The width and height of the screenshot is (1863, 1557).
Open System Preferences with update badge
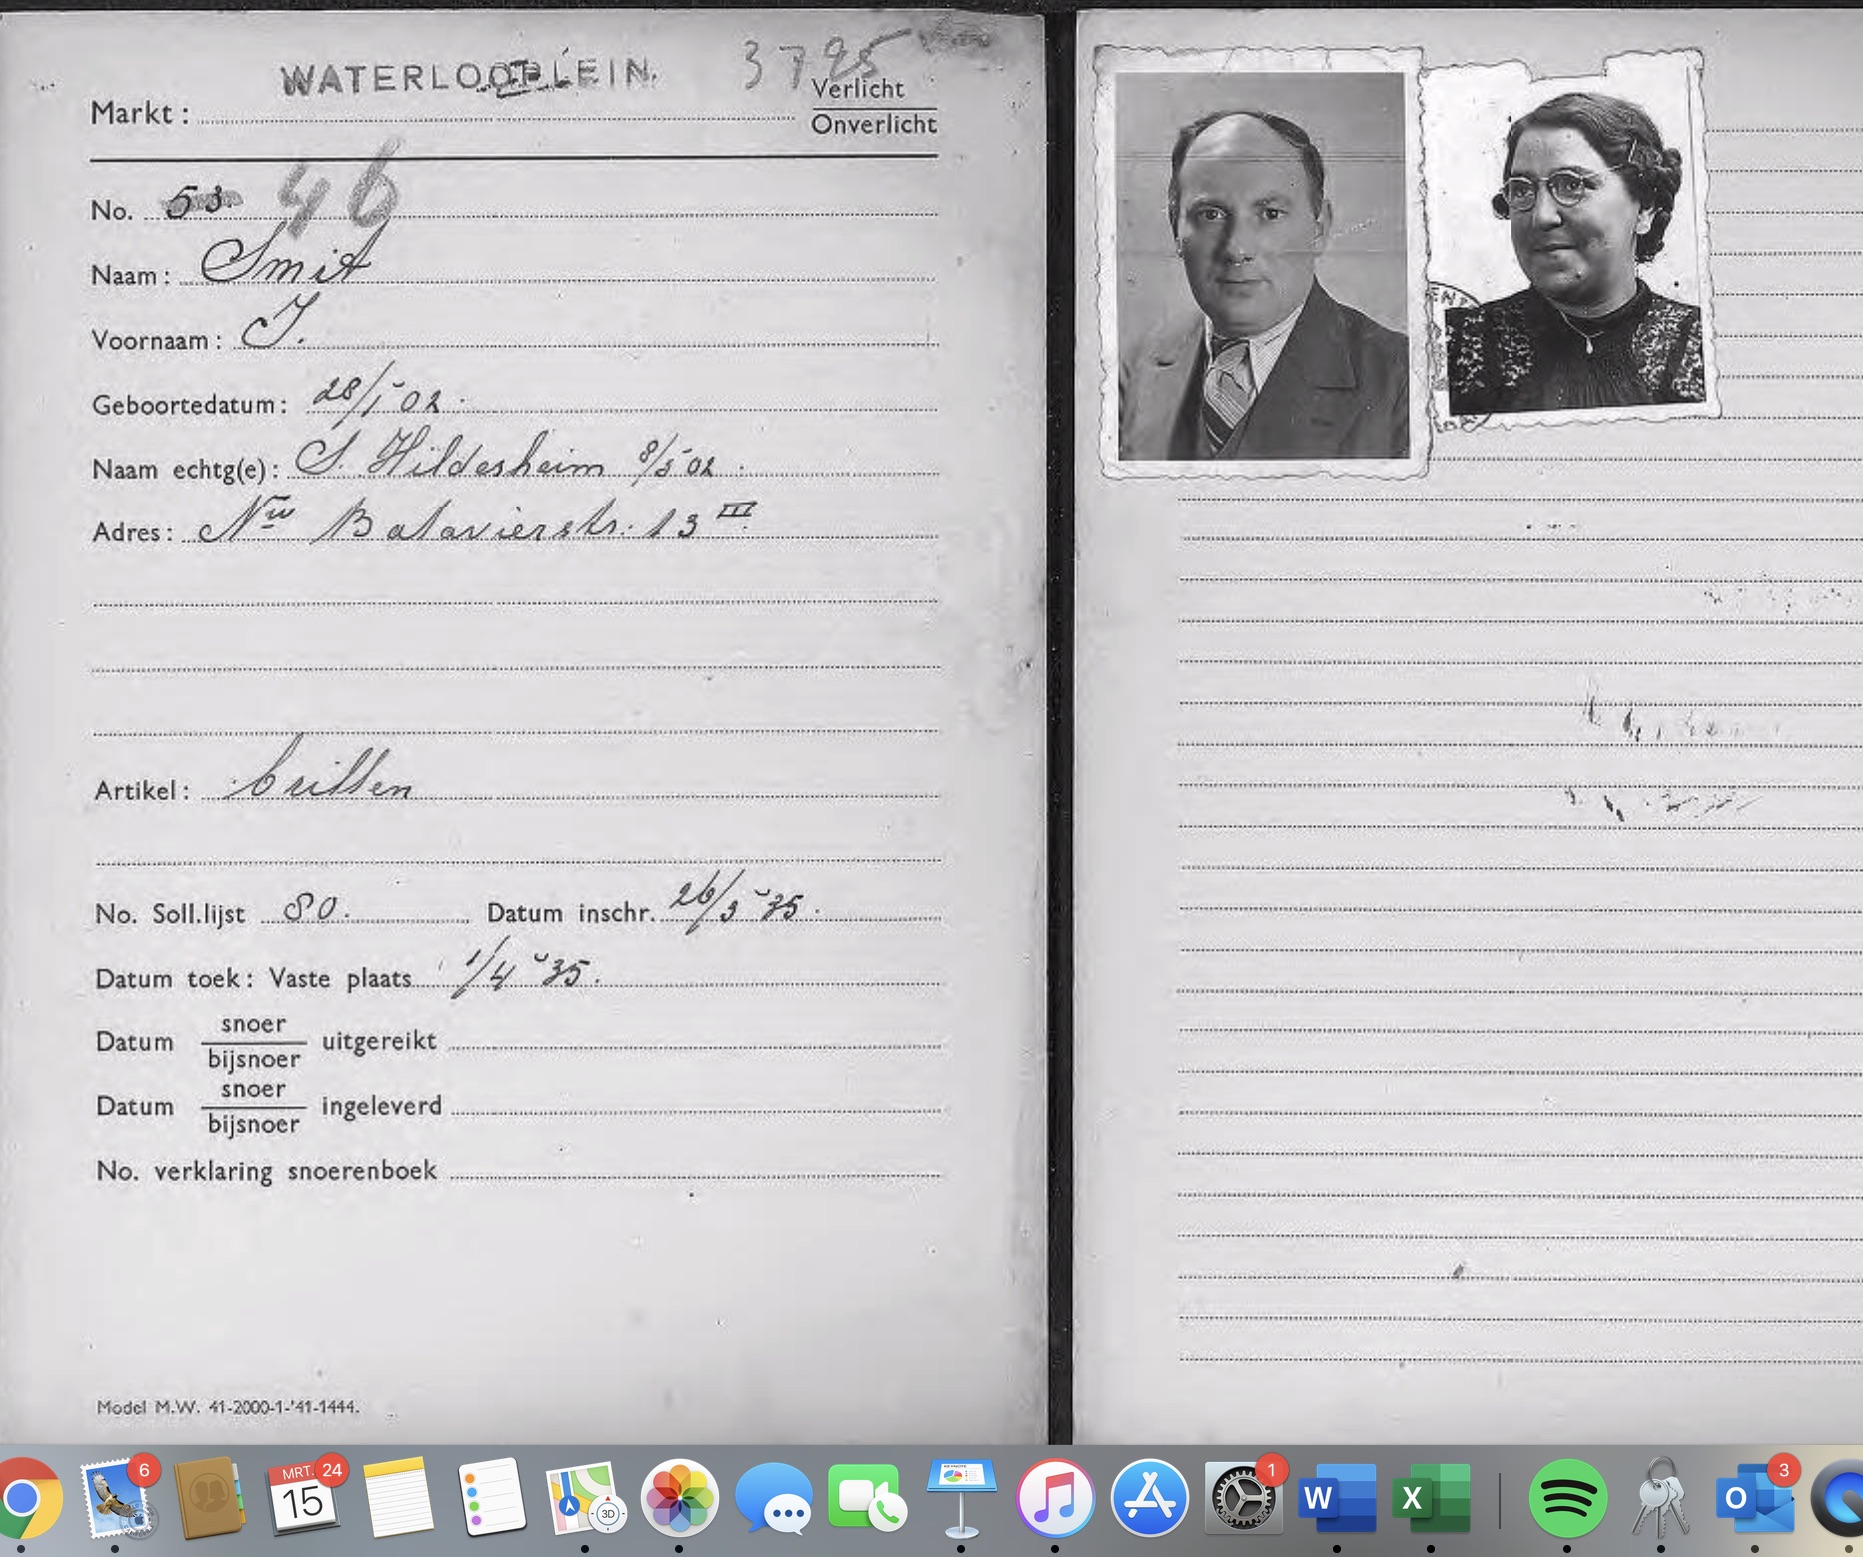click(1242, 1499)
